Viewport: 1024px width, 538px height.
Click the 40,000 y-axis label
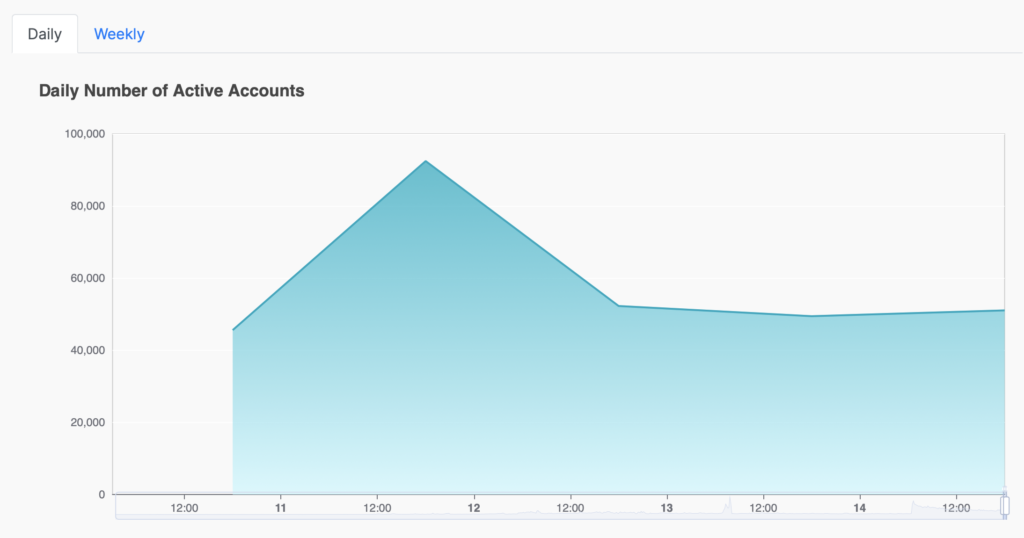tap(88, 351)
